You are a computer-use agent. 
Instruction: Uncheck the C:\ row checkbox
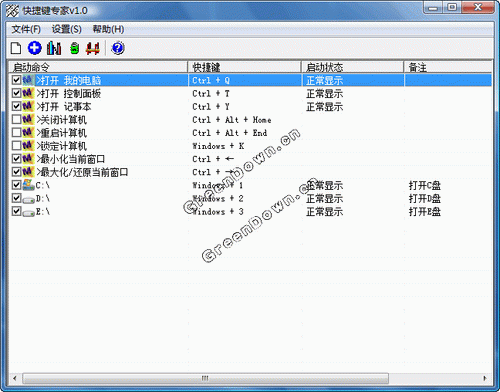coord(16,185)
